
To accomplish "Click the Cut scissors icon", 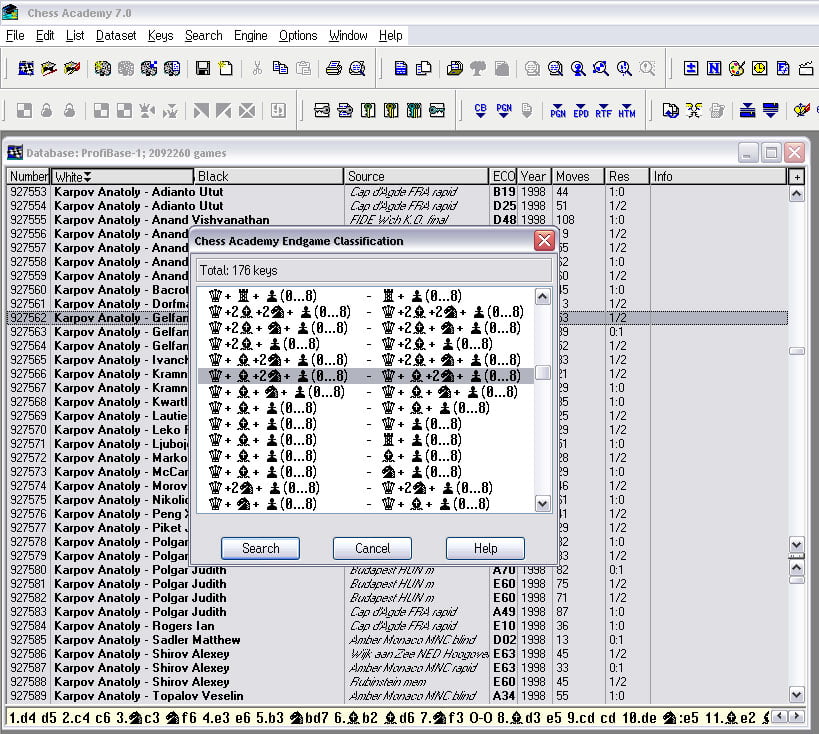I will coord(257,68).
